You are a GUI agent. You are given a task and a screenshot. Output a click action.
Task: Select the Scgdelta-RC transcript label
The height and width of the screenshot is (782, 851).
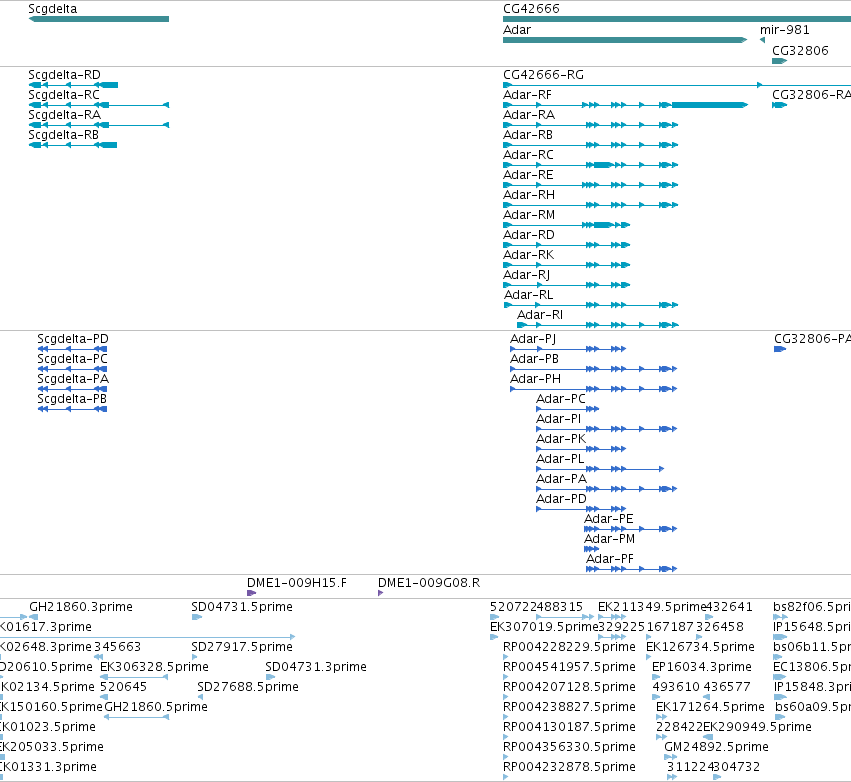coord(64,95)
